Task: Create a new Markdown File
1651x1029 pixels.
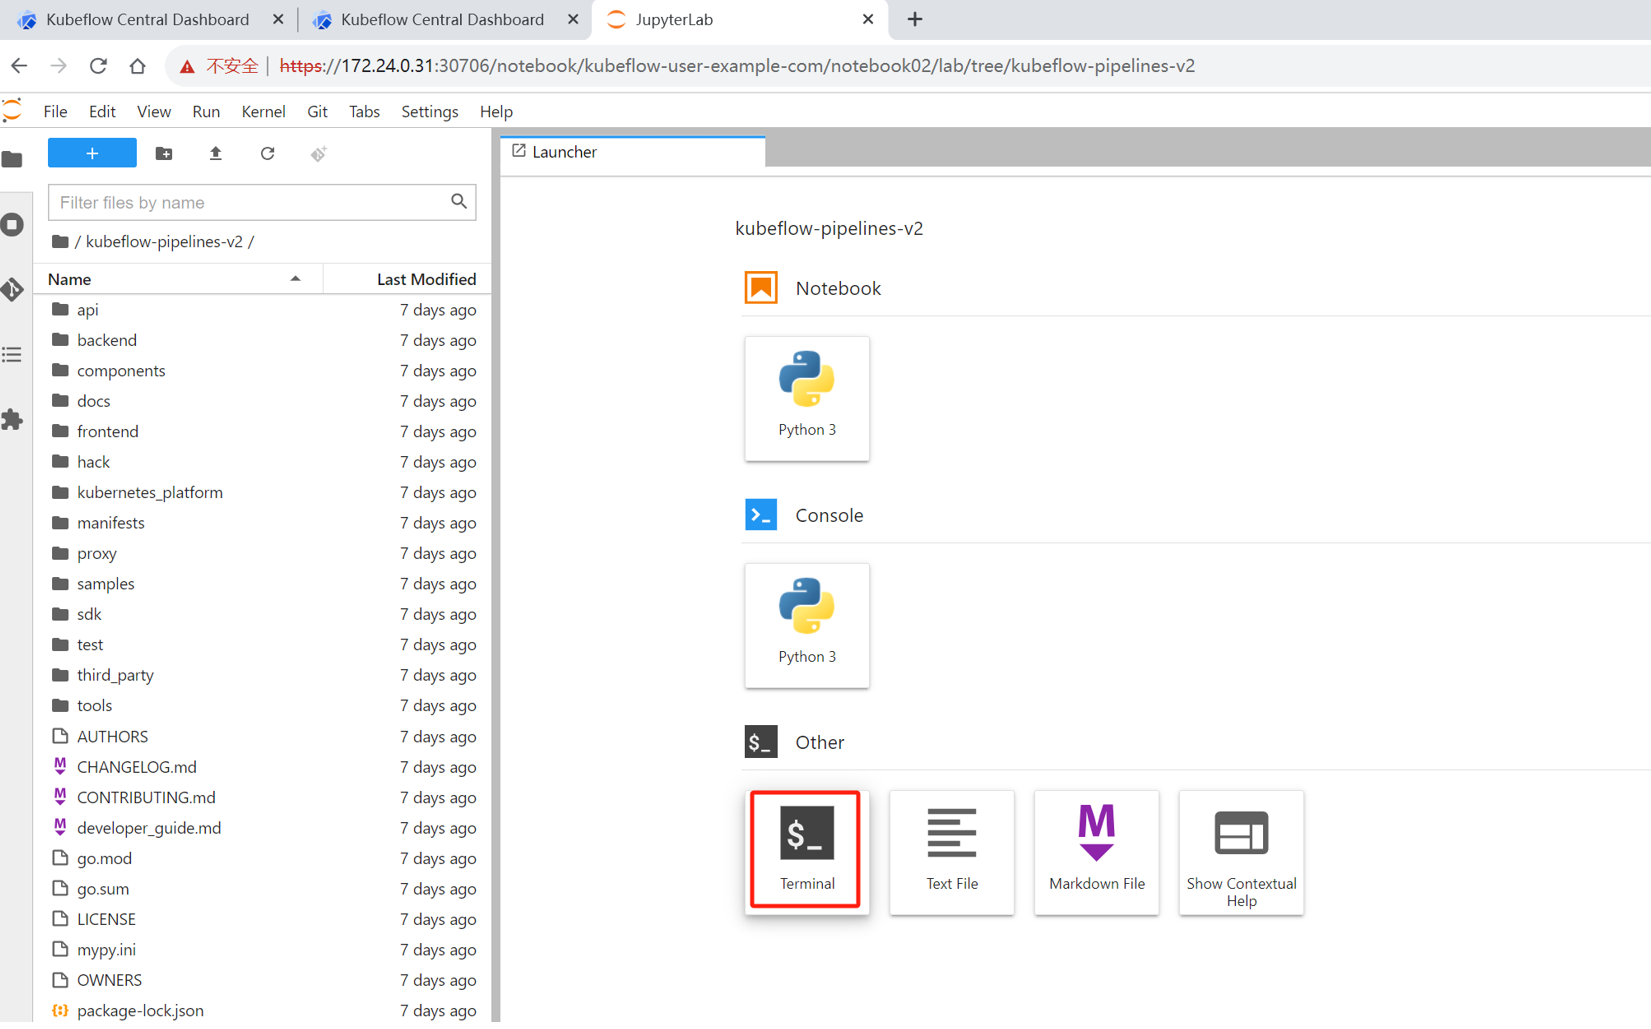Action: 1096,851
